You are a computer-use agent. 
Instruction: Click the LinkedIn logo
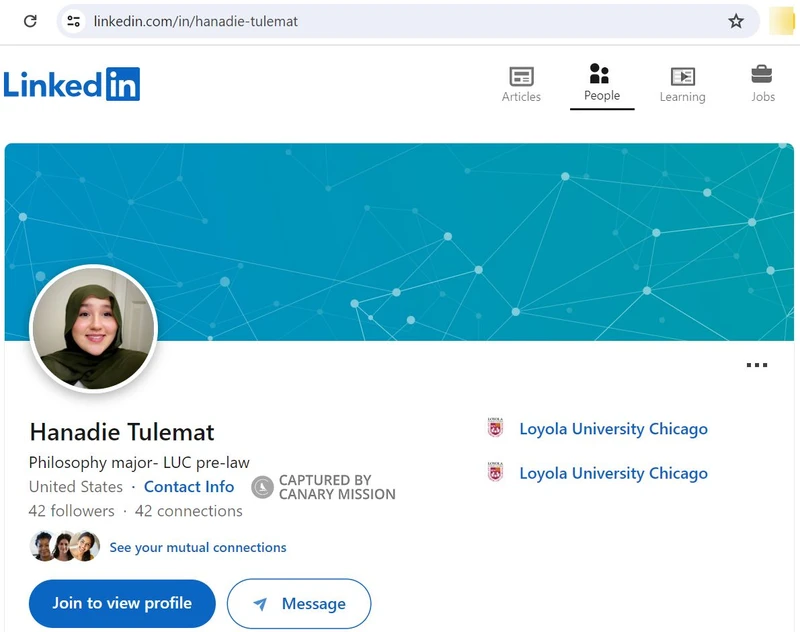click(72, 84)
